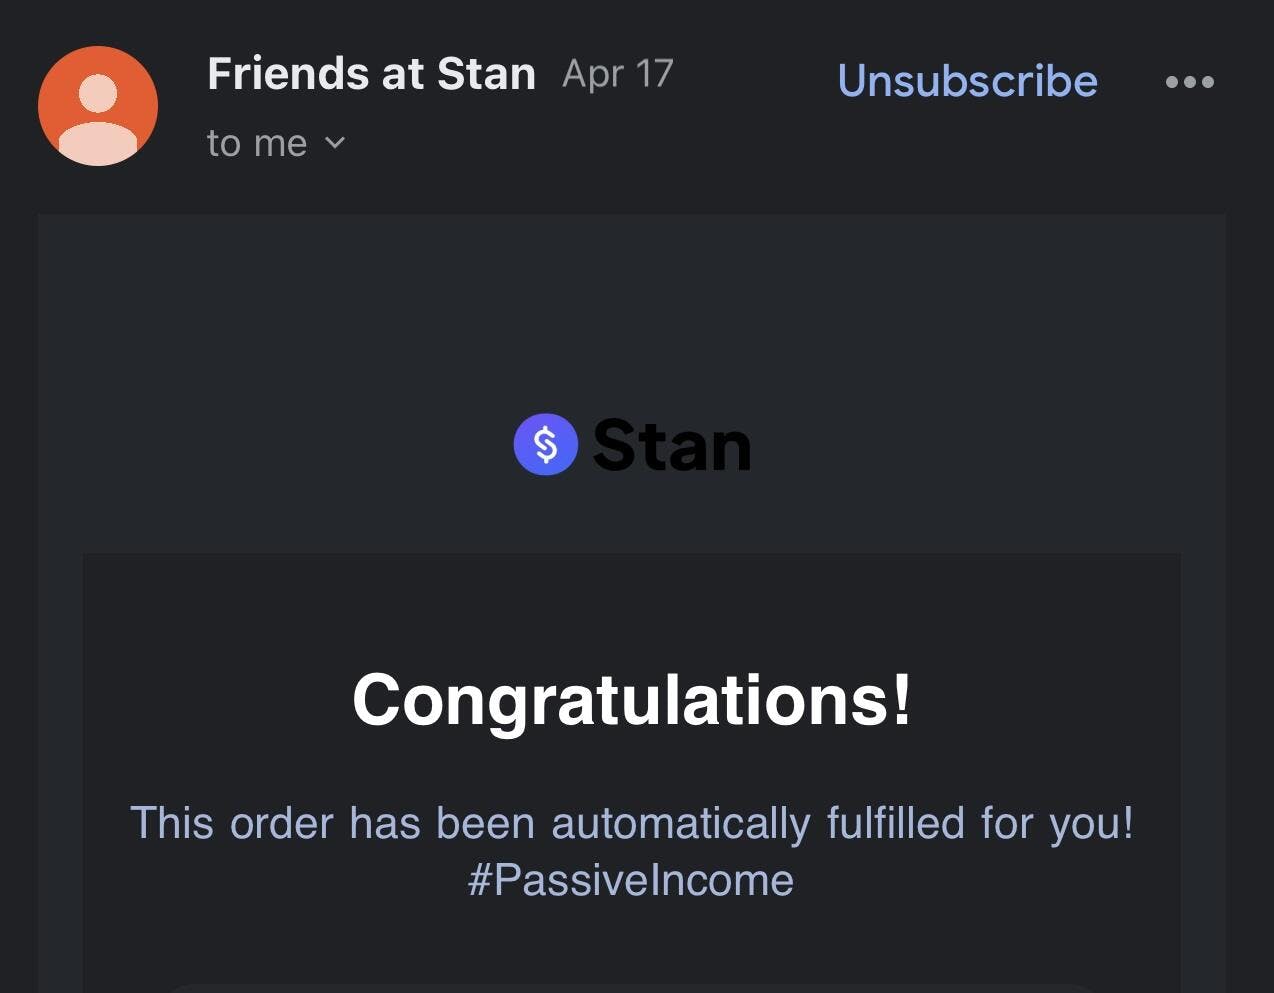Image resolution: width=1274 pixels, height=993 pixels.
Task: Click the letter "C" starting Congratulations
Action: (x=376, y=699)
